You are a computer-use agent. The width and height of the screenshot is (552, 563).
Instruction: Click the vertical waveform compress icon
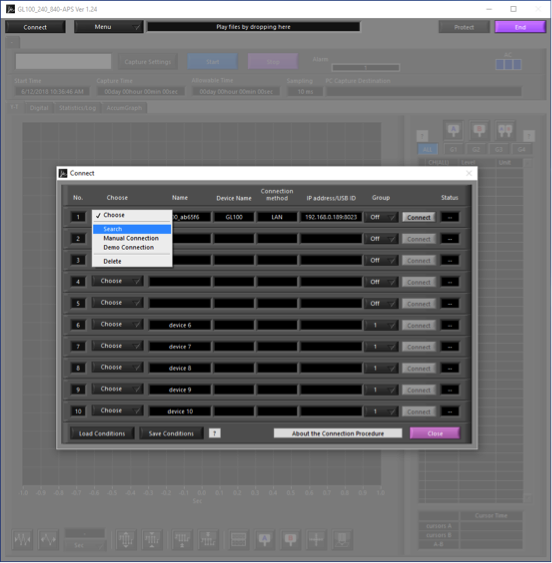click(x=152, y=539)
